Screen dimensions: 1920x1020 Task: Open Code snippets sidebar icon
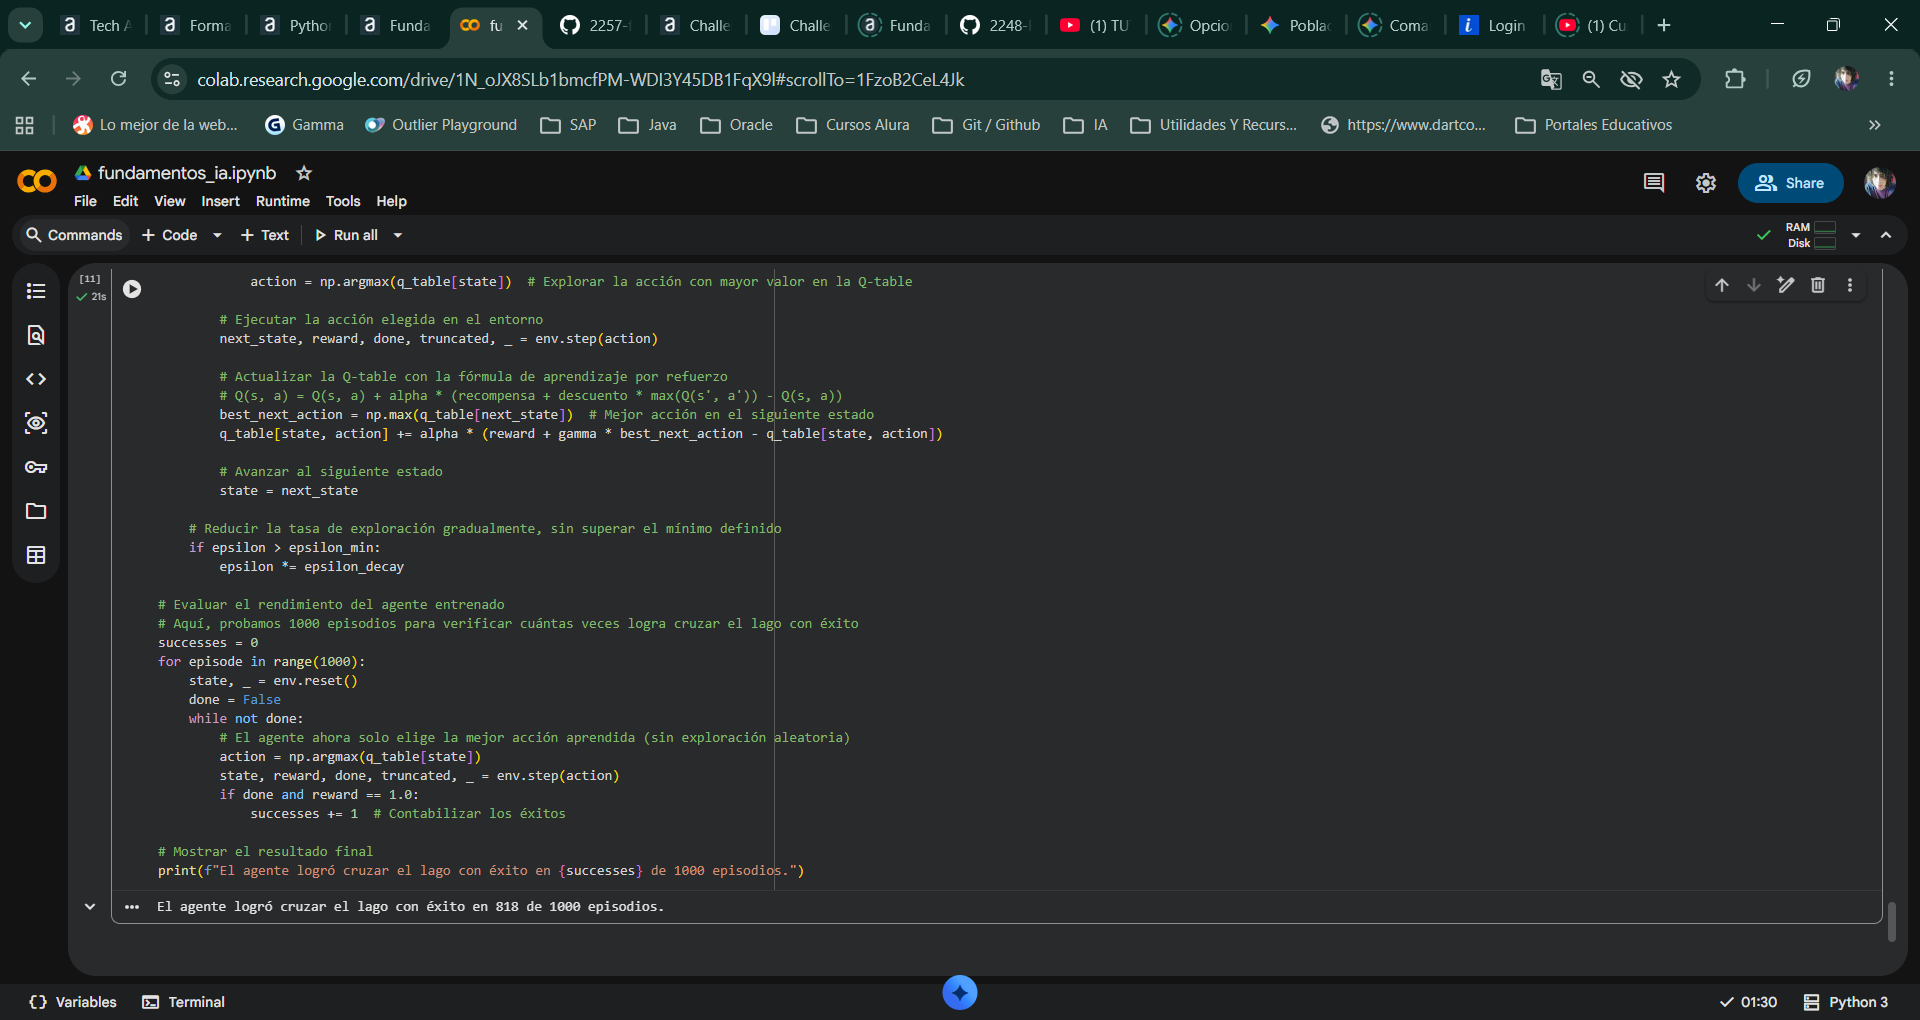pos(36,379)
